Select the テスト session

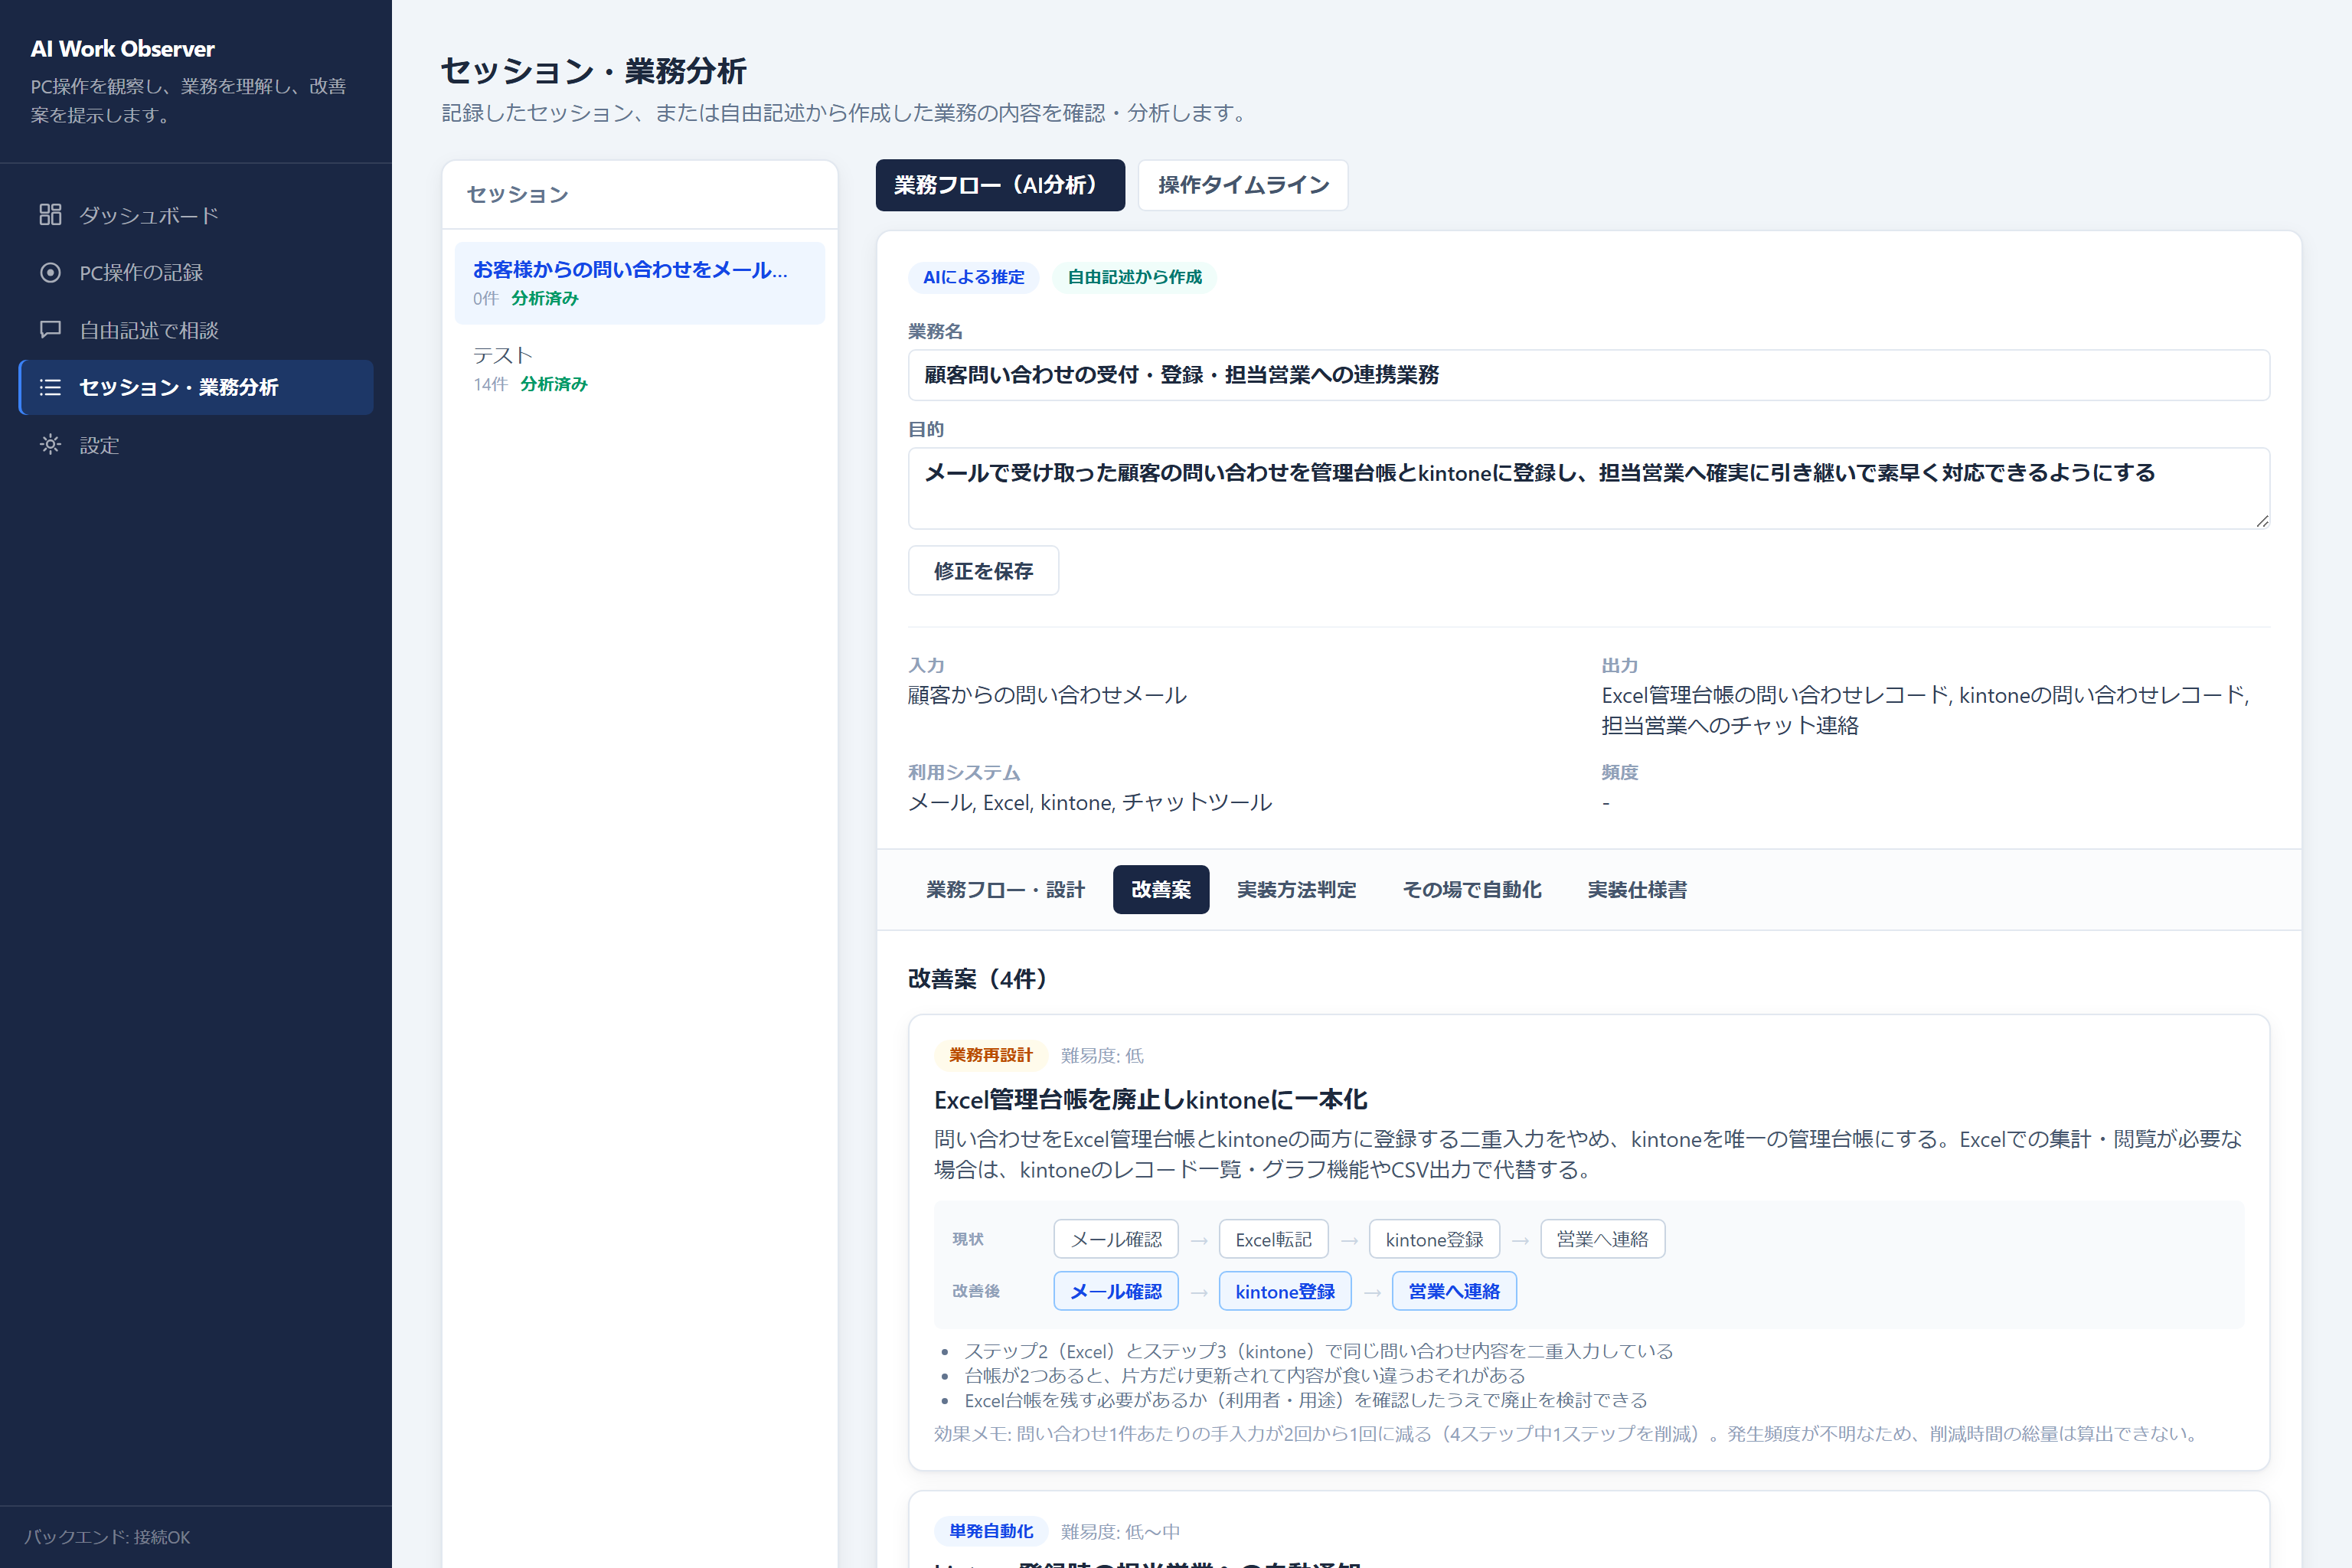[x=640, y=369]
